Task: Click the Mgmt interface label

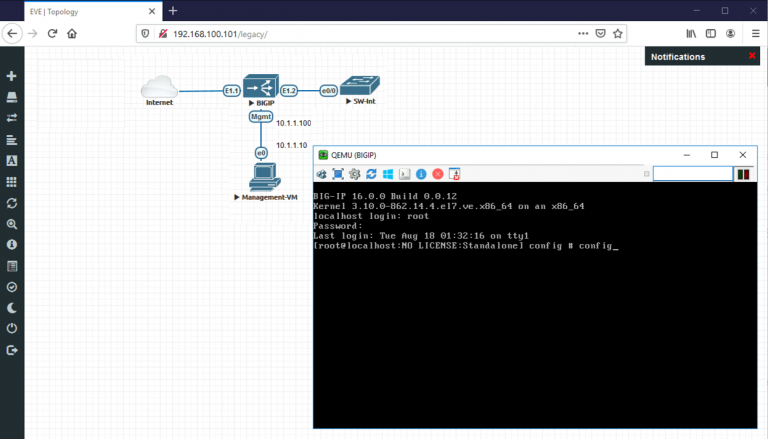Action: [261, 117]
